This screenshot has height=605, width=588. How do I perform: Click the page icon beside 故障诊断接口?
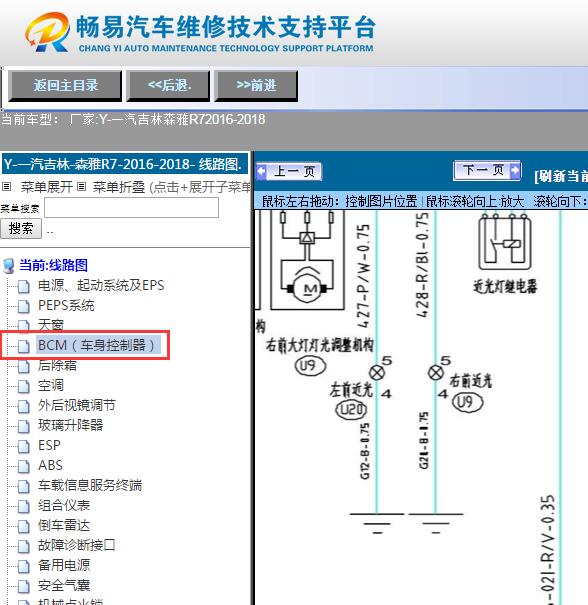(24, 546)
